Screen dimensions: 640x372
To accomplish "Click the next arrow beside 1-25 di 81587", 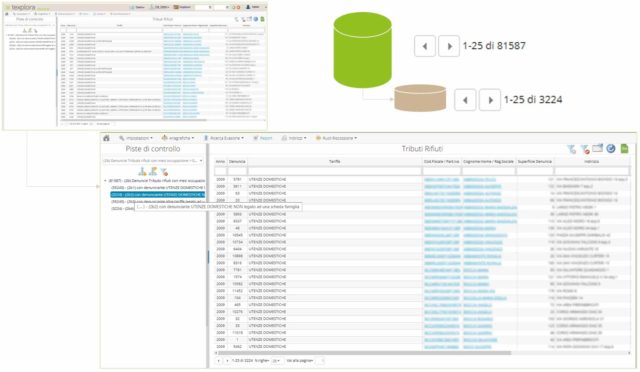I will click(449, 46).
